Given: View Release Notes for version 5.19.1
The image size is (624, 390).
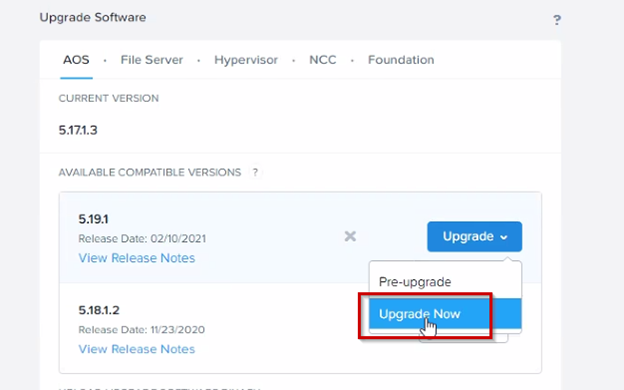Looking at the screenshot, I should click(136, 258).
